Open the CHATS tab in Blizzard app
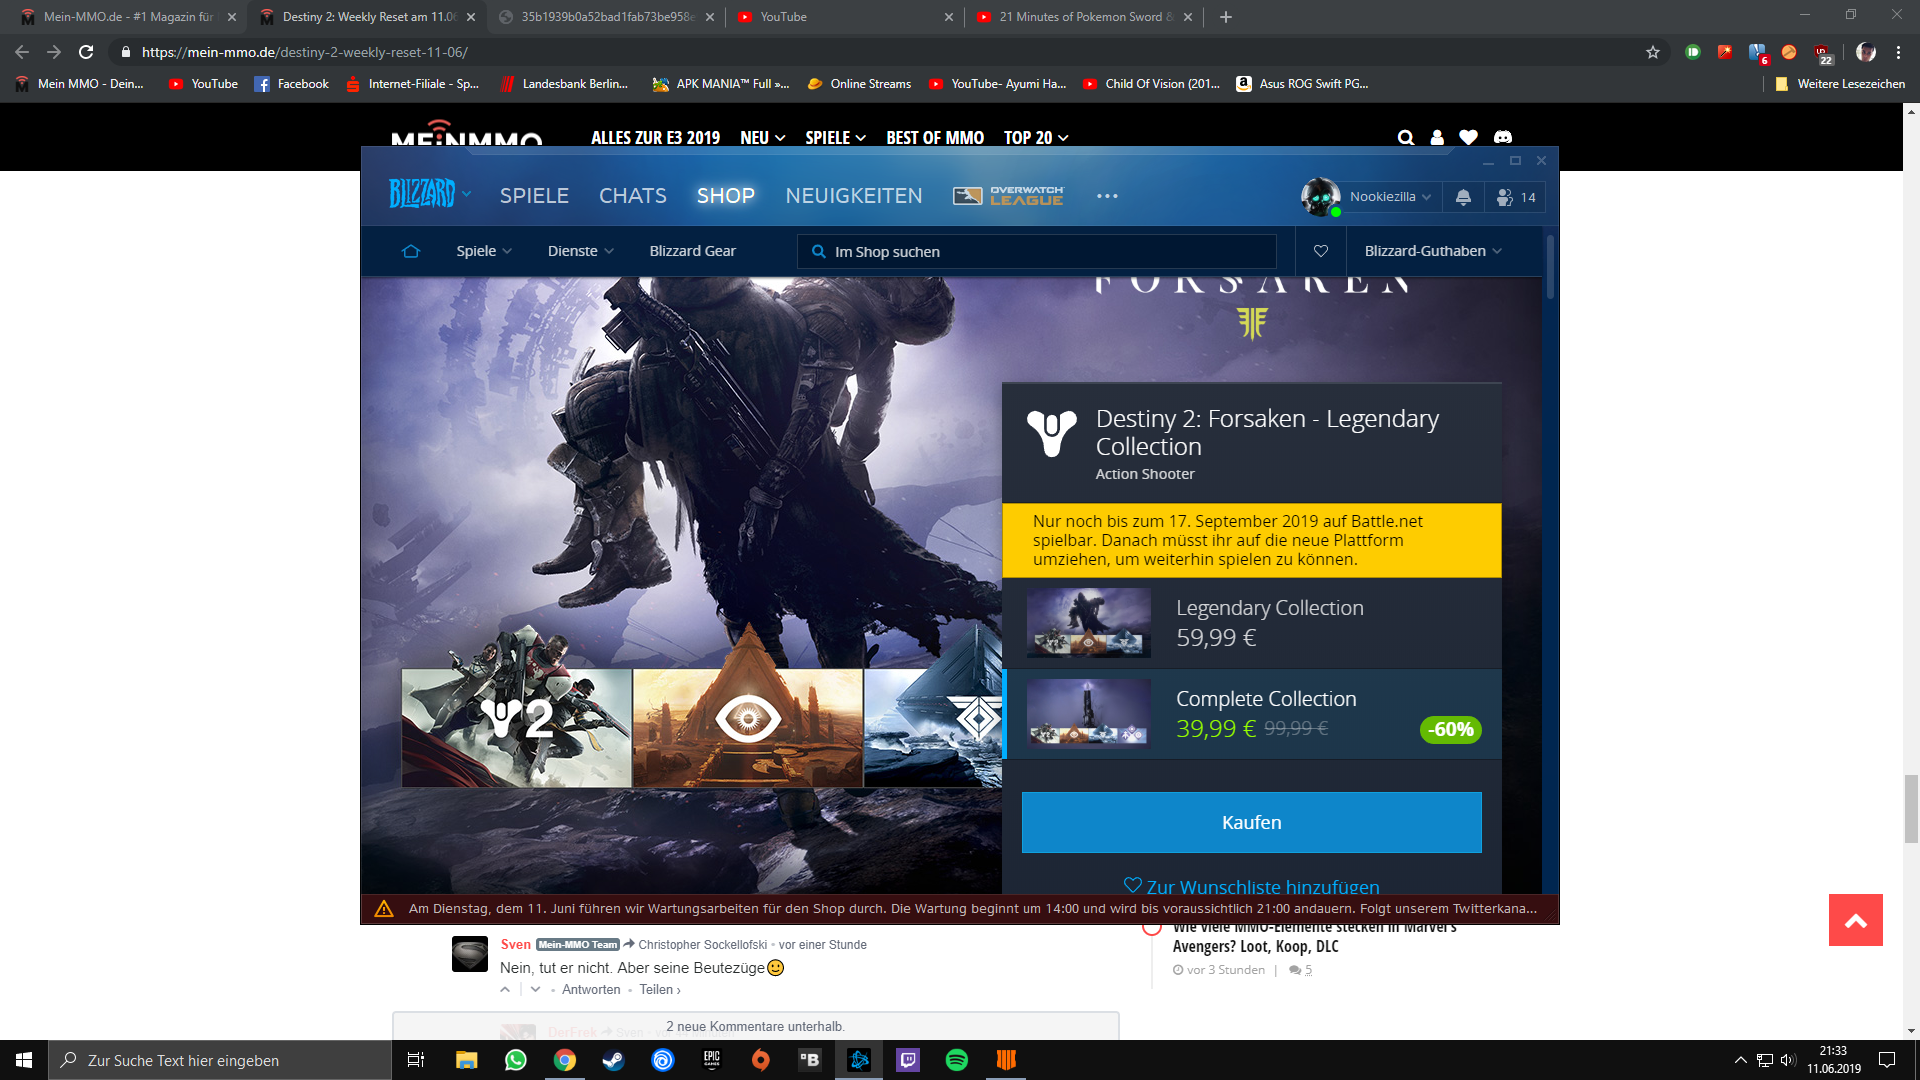 coord(633,196)
